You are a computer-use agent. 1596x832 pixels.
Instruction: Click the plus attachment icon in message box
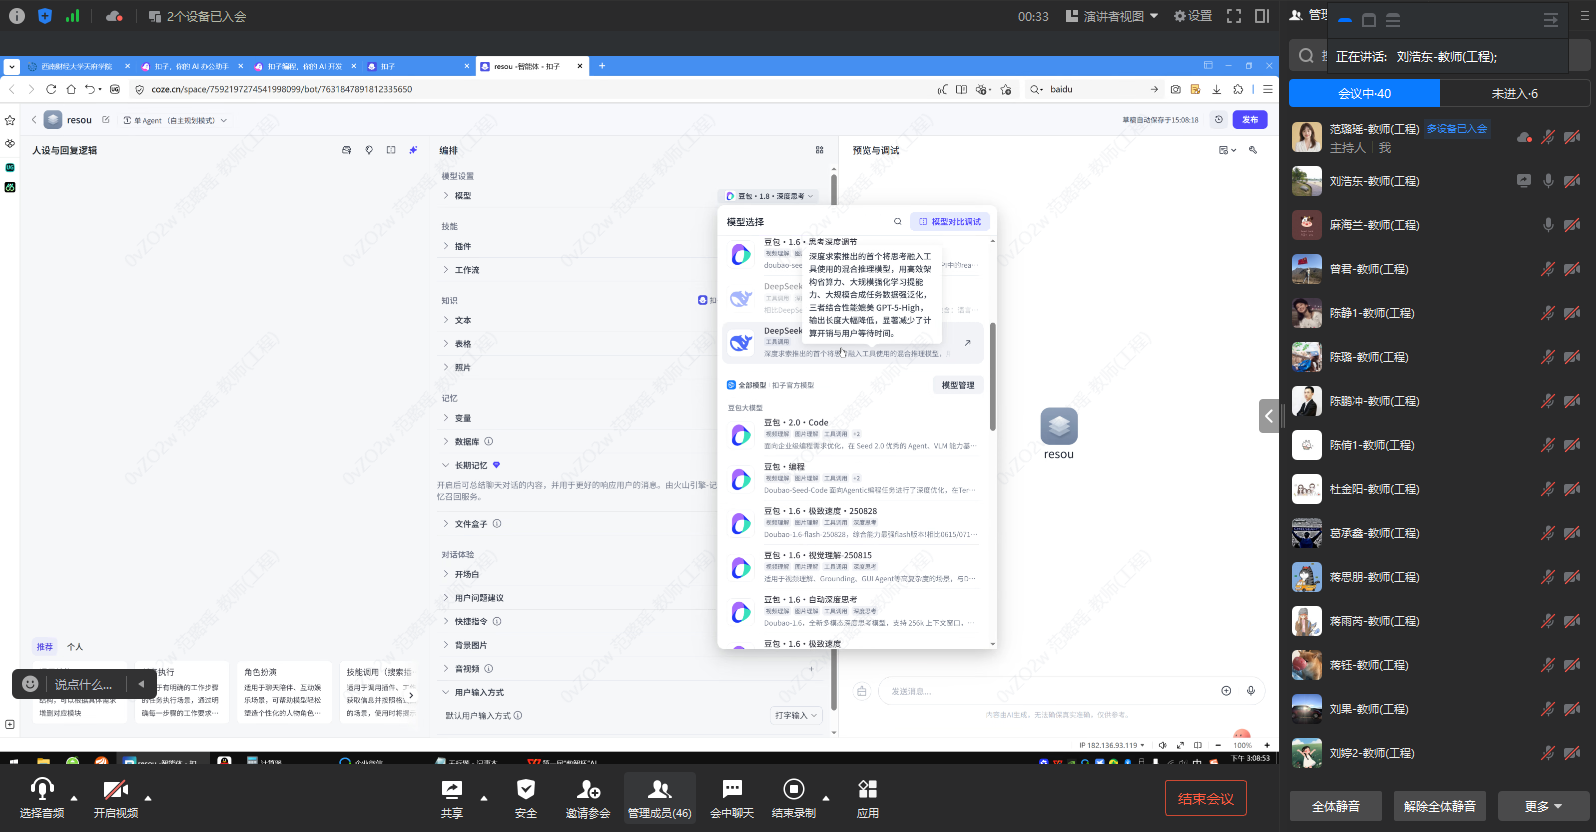(1226, 691)
